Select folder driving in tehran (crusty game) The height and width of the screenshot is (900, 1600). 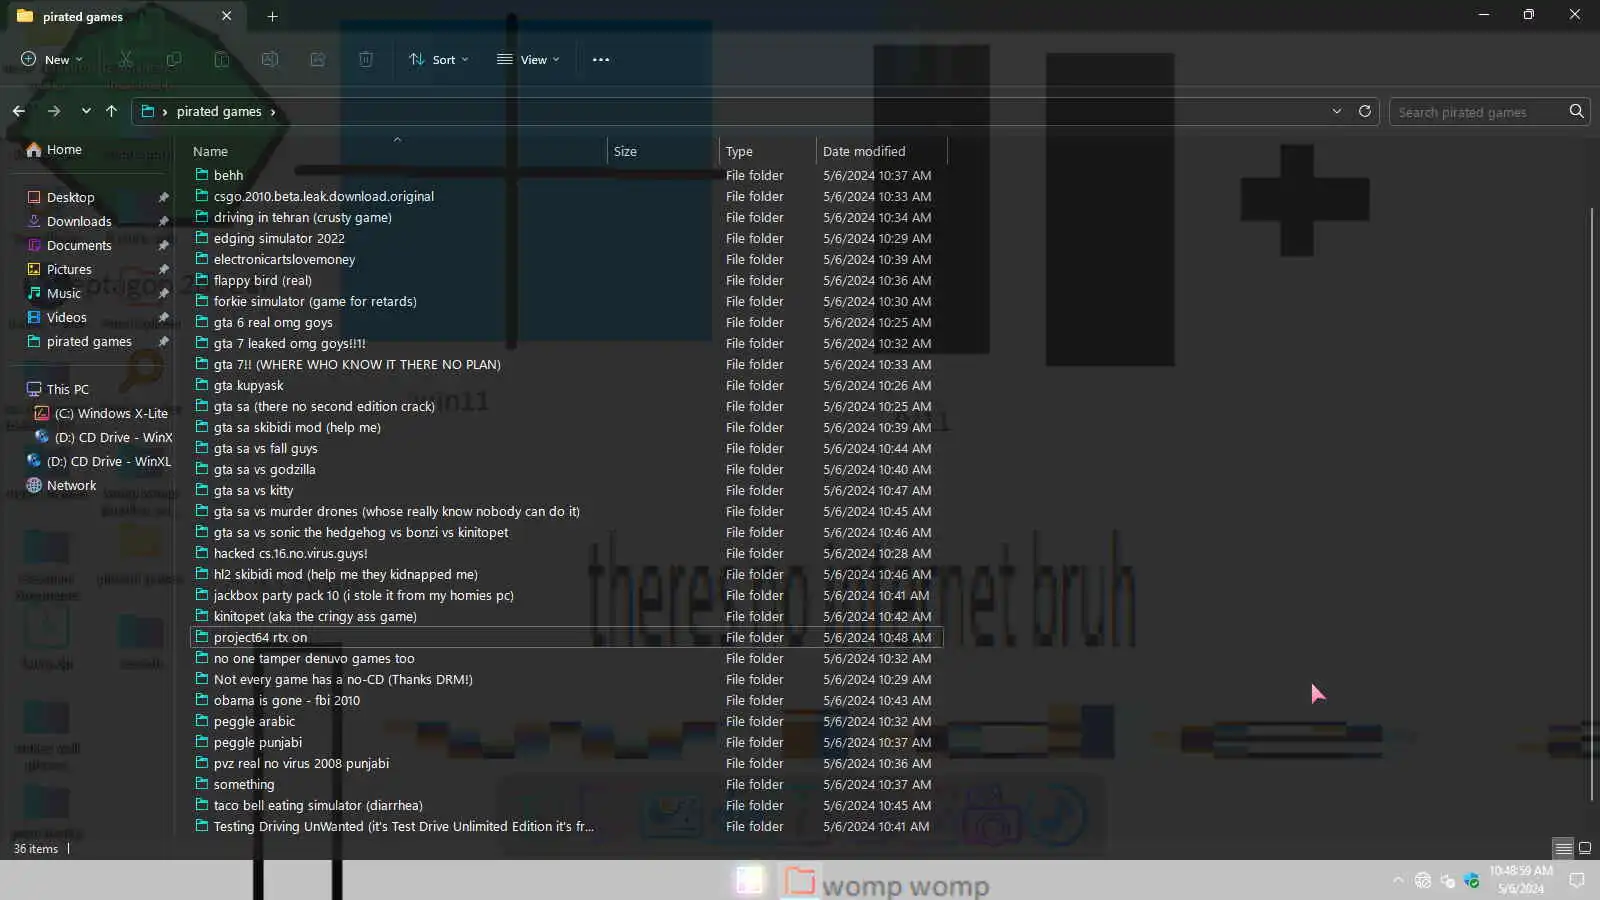(x=566, y=217)
